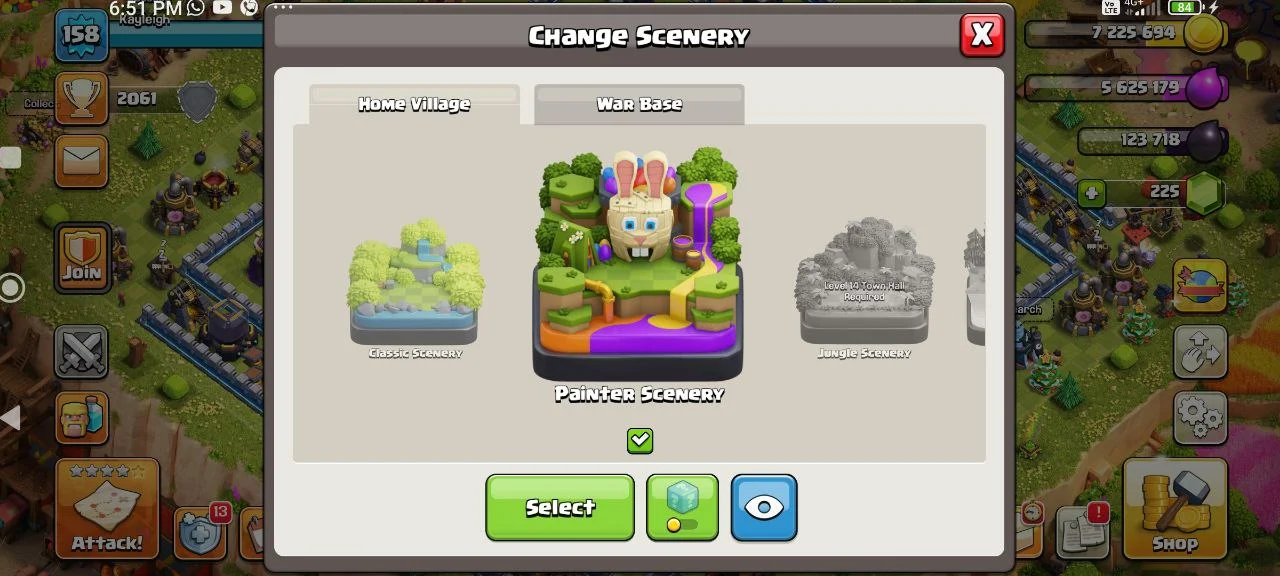Toggle the green checkmark under Painter Scenery
The height and width of the screenshot is (576, 1280).
point(640,440)
